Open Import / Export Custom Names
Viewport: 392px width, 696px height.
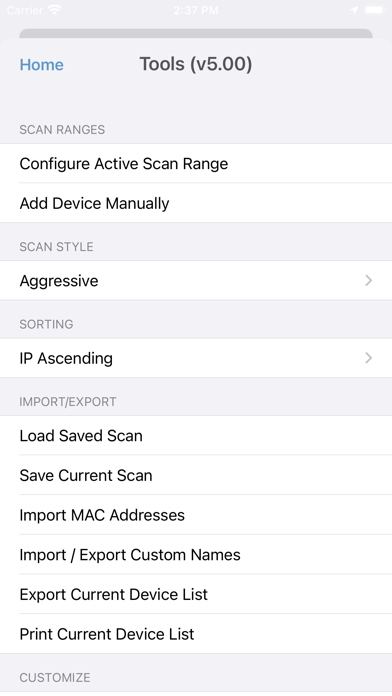[196, 555]
